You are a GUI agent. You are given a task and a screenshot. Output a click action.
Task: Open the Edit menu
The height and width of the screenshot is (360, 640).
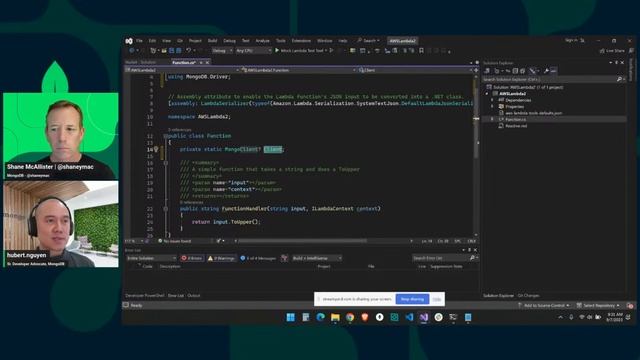tap(152, 41)
